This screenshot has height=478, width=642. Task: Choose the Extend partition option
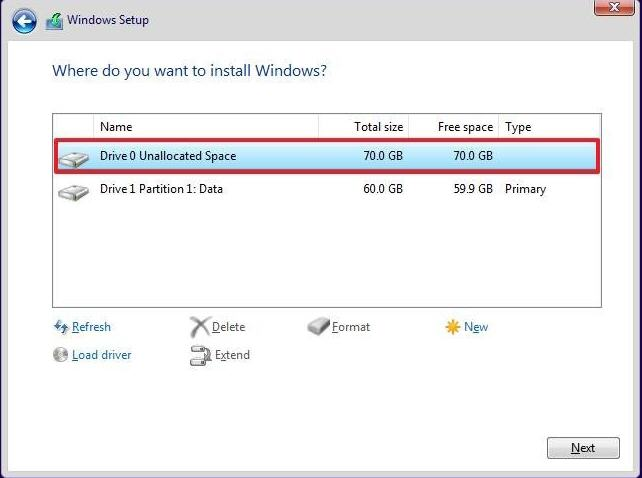click(232, 355)
